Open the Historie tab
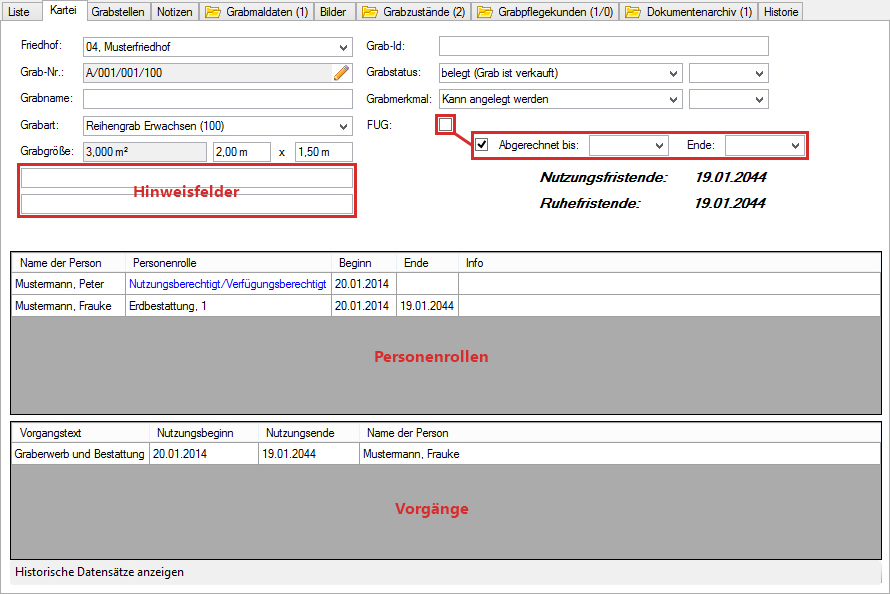The image size is (890, 594). click(x=780, y=12)
